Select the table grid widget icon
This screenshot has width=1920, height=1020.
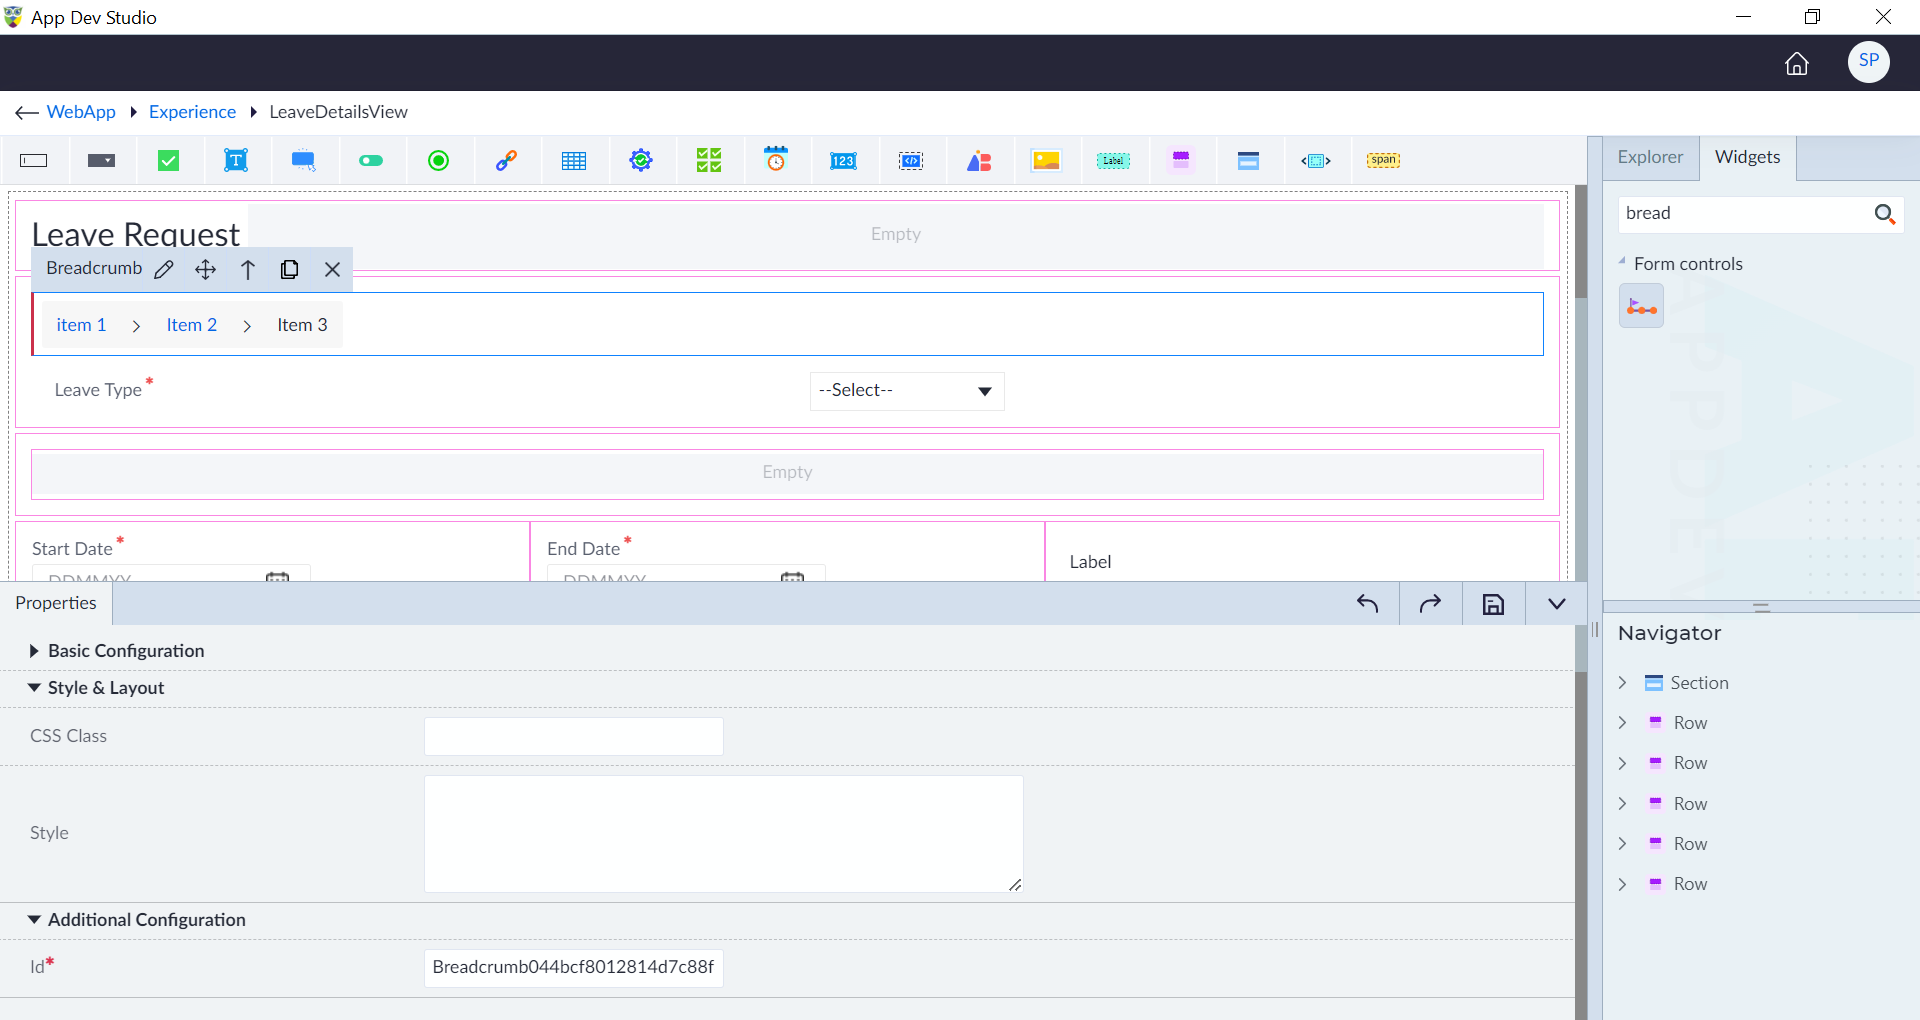click(x=574, y=161)
